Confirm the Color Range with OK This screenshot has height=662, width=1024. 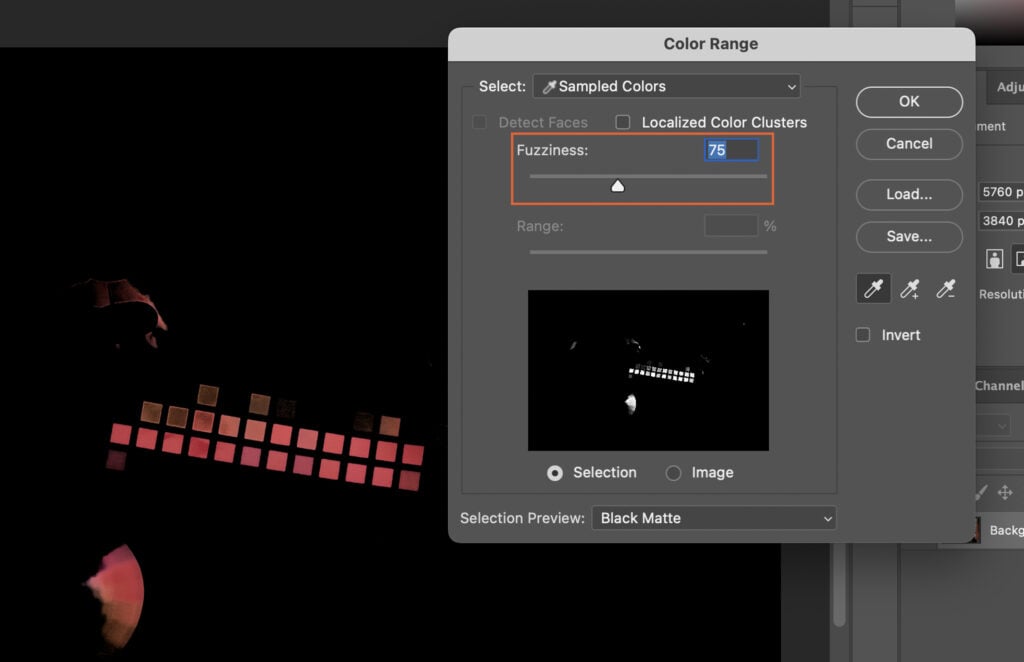(x=908, y=102)
